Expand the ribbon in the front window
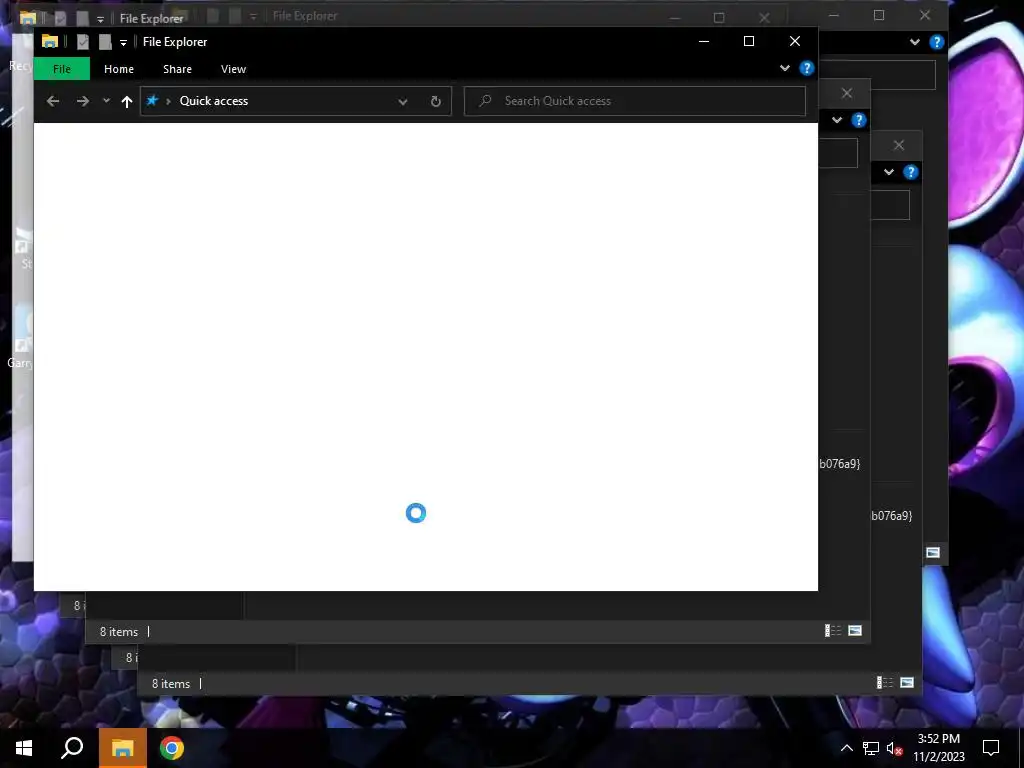 pos(785,68)
